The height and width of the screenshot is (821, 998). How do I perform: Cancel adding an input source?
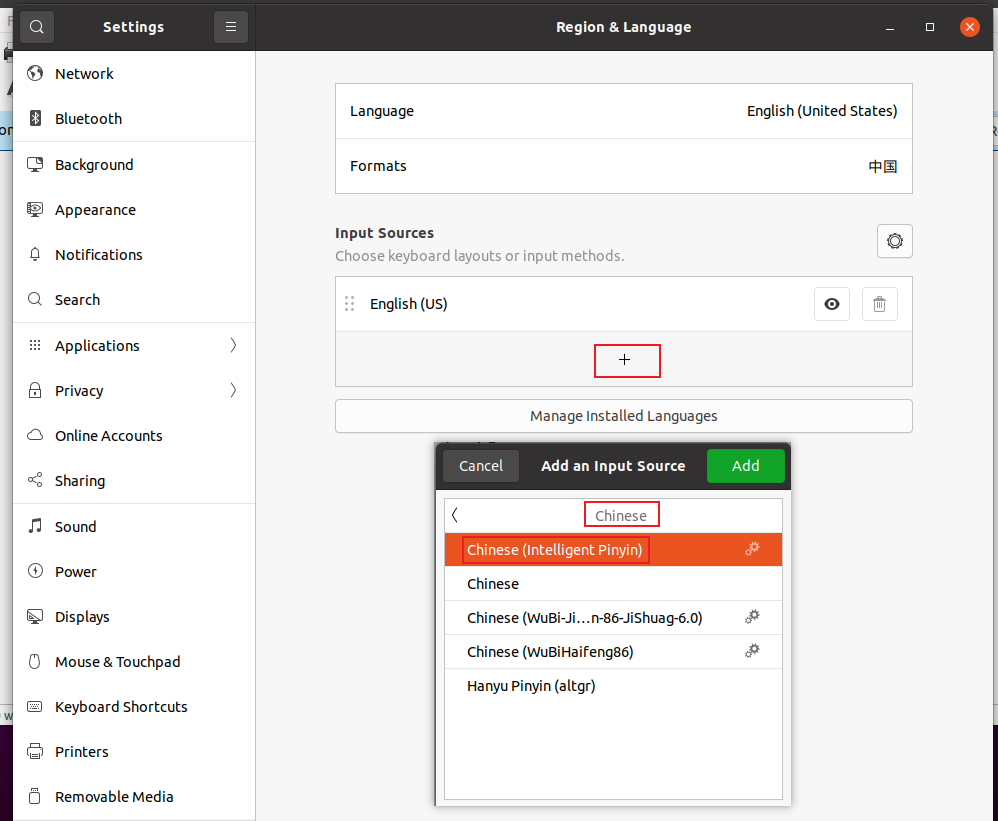[480, 465]
